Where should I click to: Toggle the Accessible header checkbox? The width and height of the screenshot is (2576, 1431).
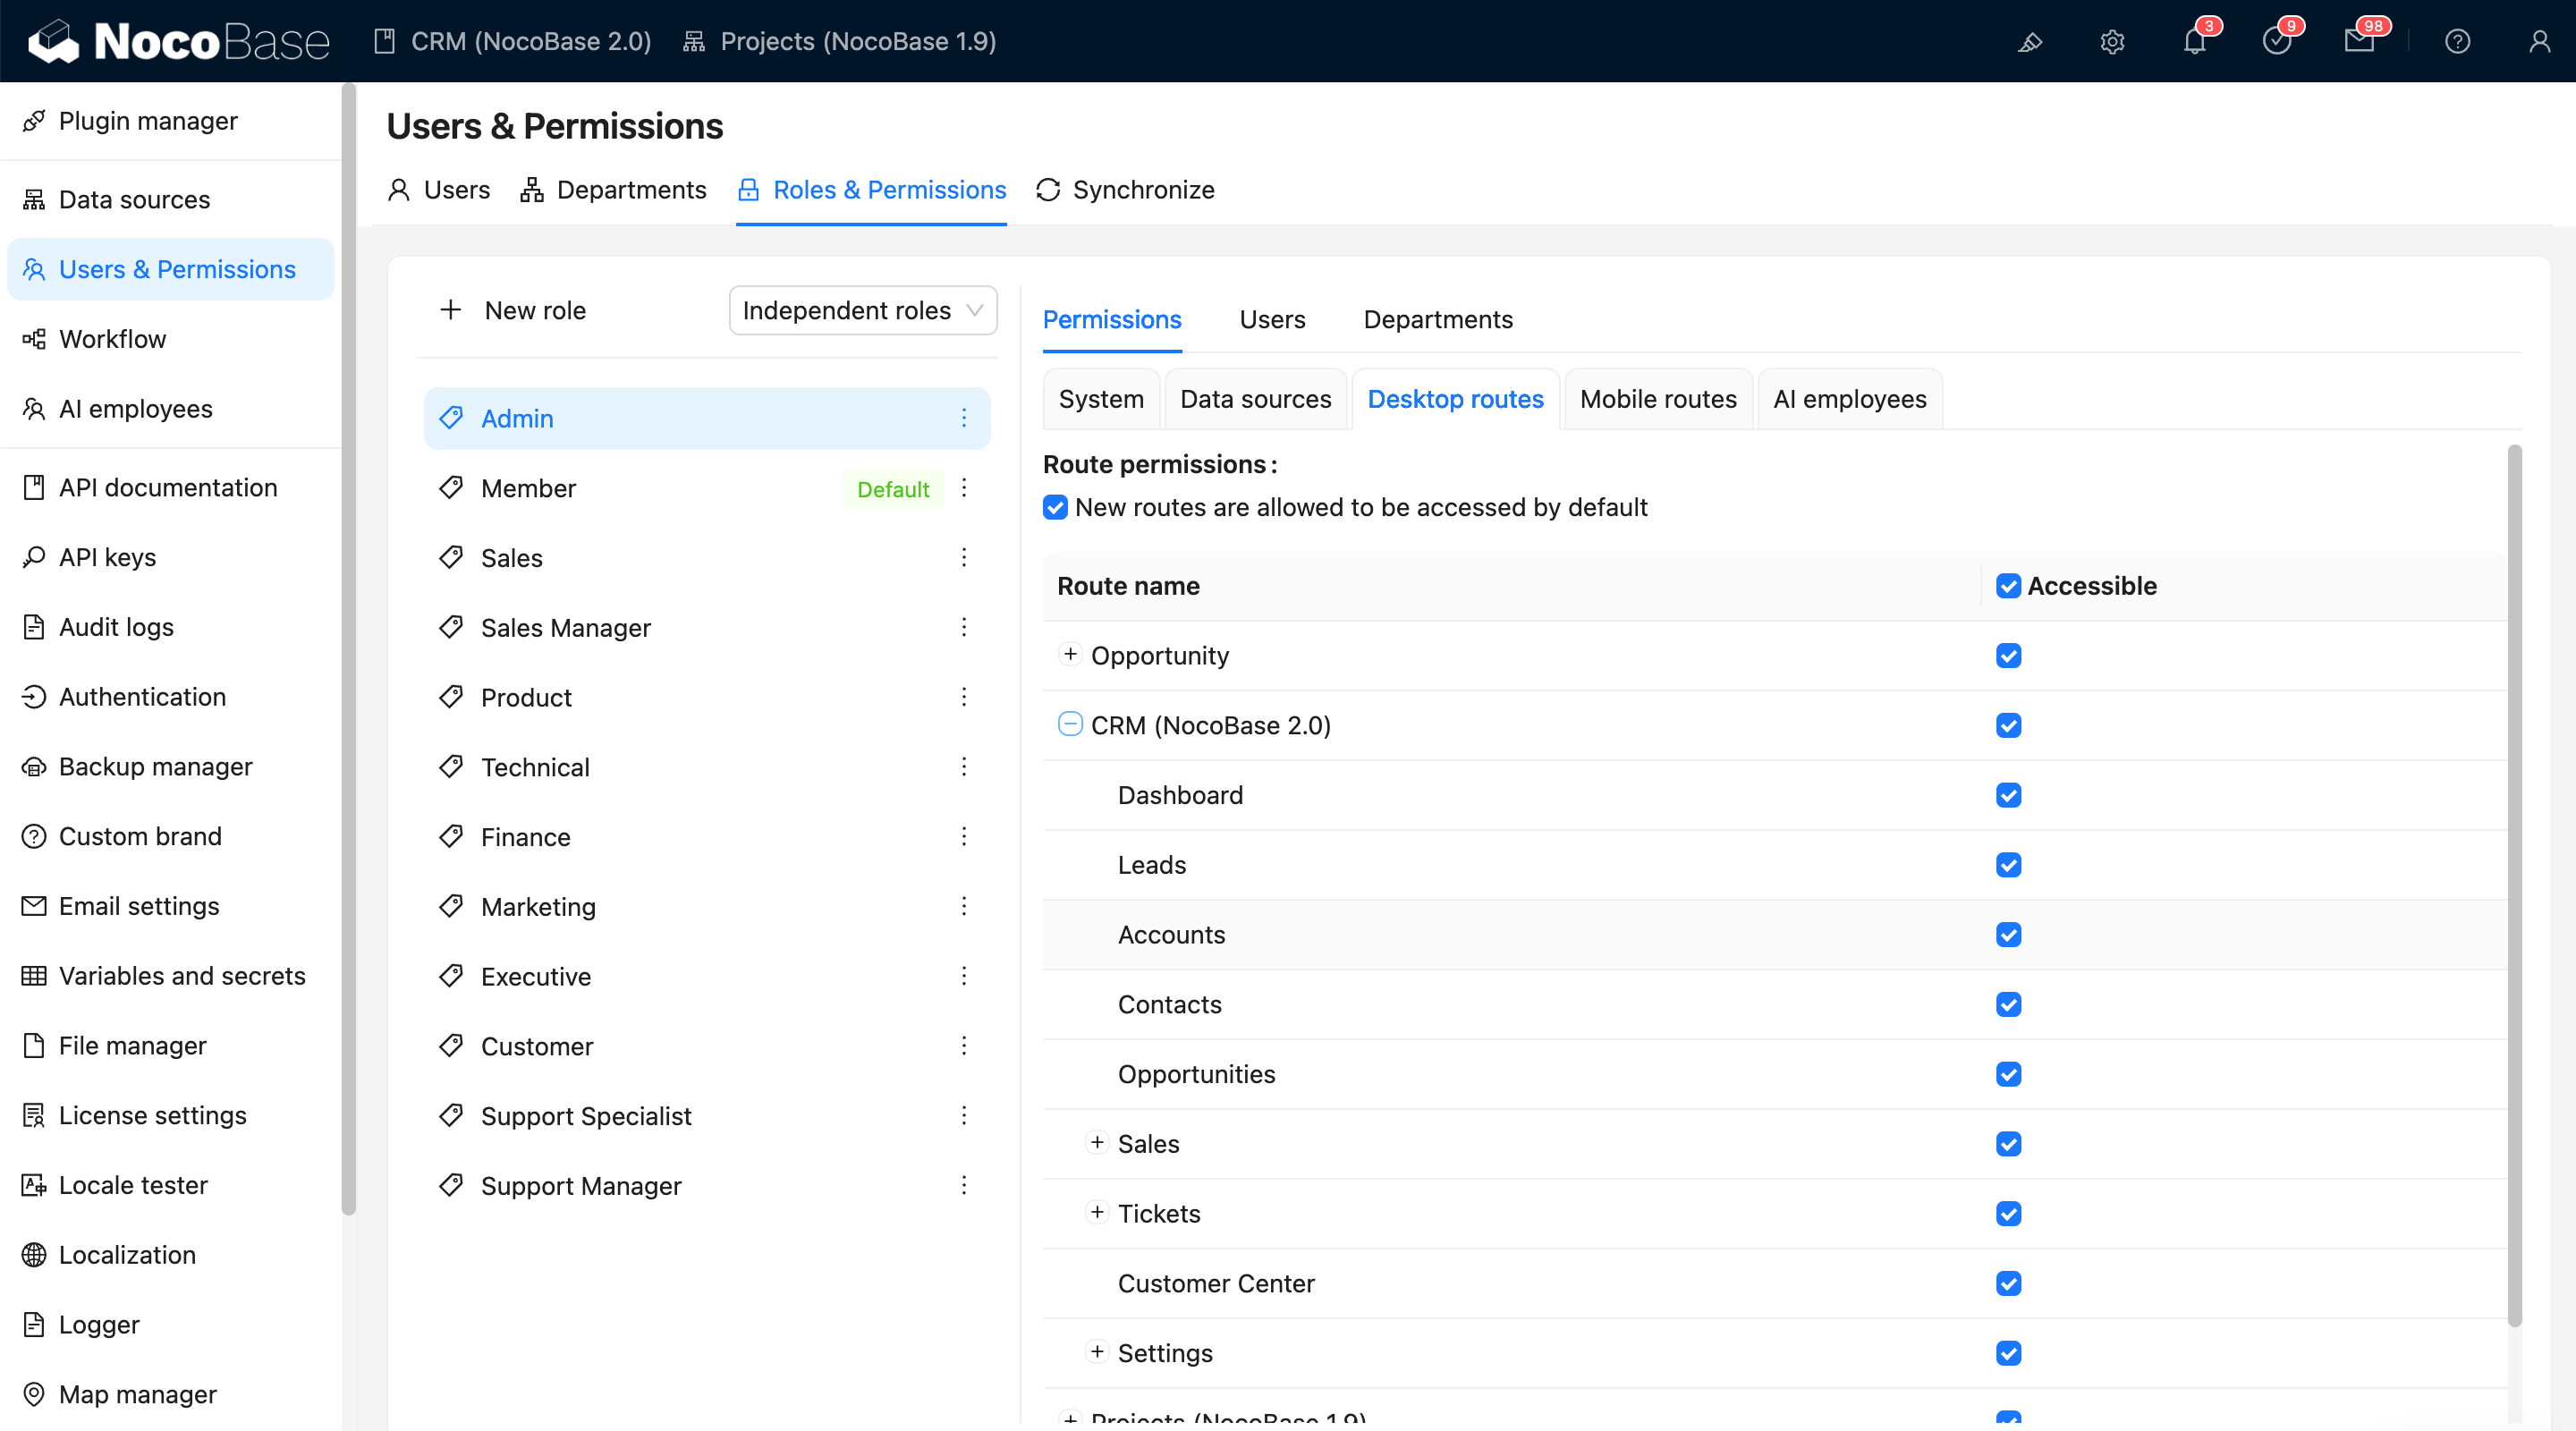tap(2008, 586)
